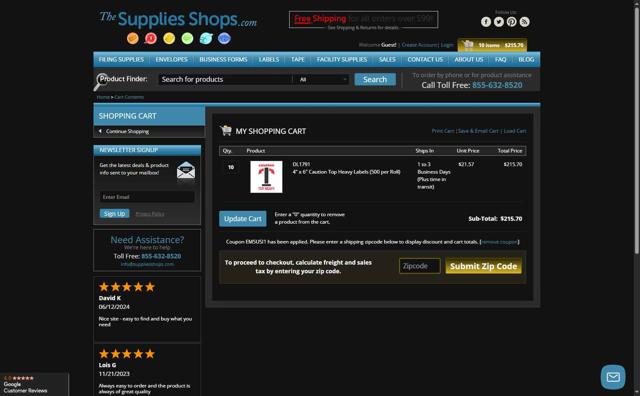Open Envelopes menu
The image size is (640, 396).
pyautogui.click(x=171, y=60)
